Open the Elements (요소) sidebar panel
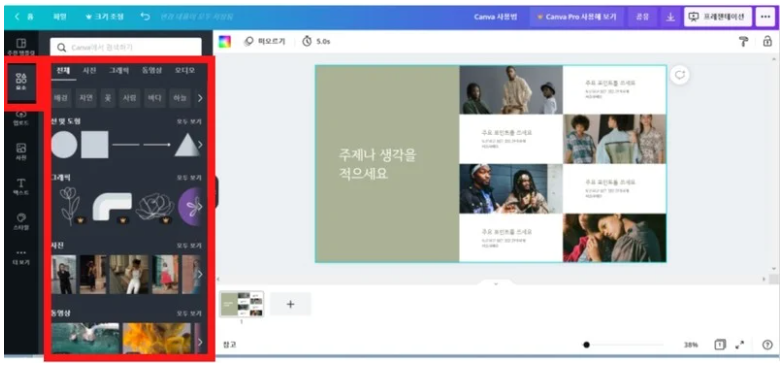 pos(21,81)
